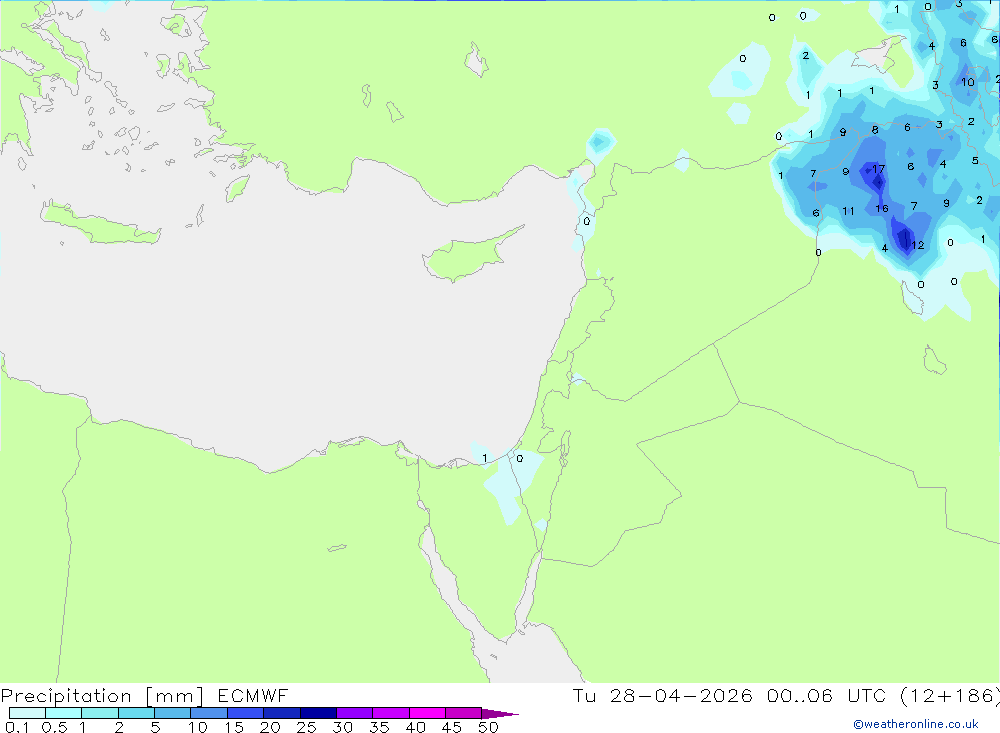Select the '8' precipitation value on map
1000x733 pixels.
[875, 130]
